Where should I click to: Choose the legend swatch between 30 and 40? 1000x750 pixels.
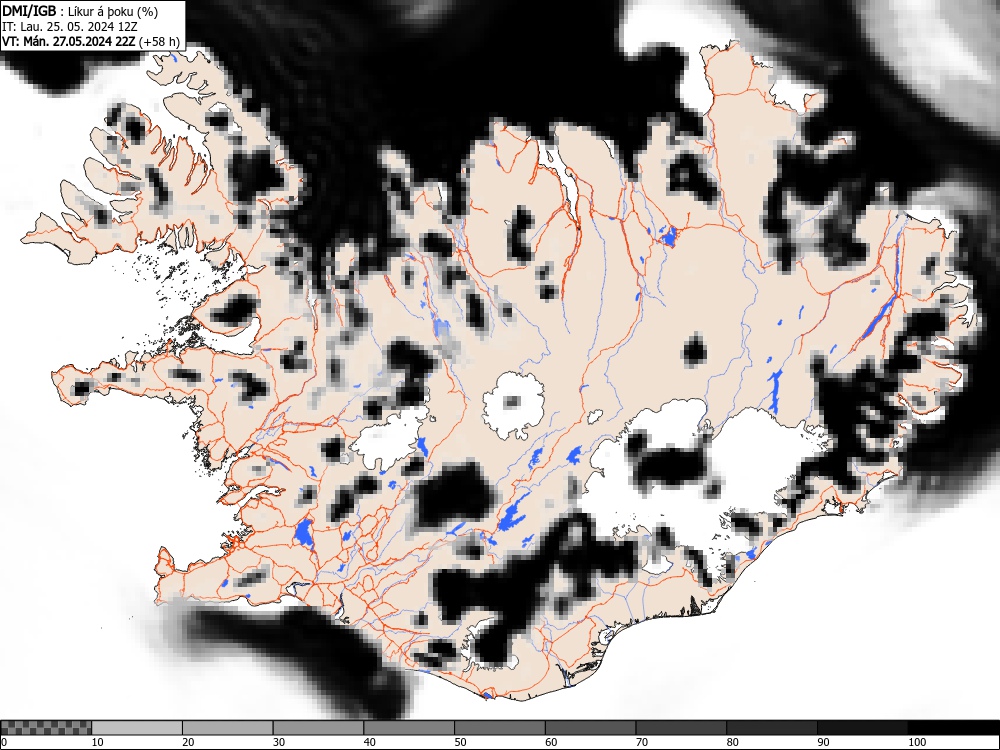click(318, 728)
